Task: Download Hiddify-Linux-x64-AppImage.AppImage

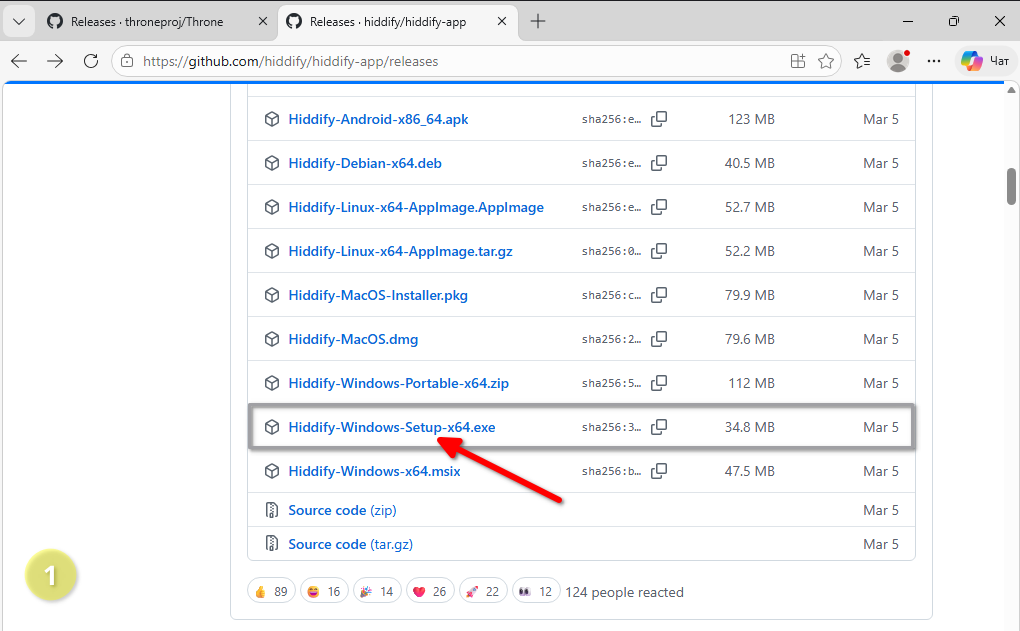Action: tap(416, 207)
